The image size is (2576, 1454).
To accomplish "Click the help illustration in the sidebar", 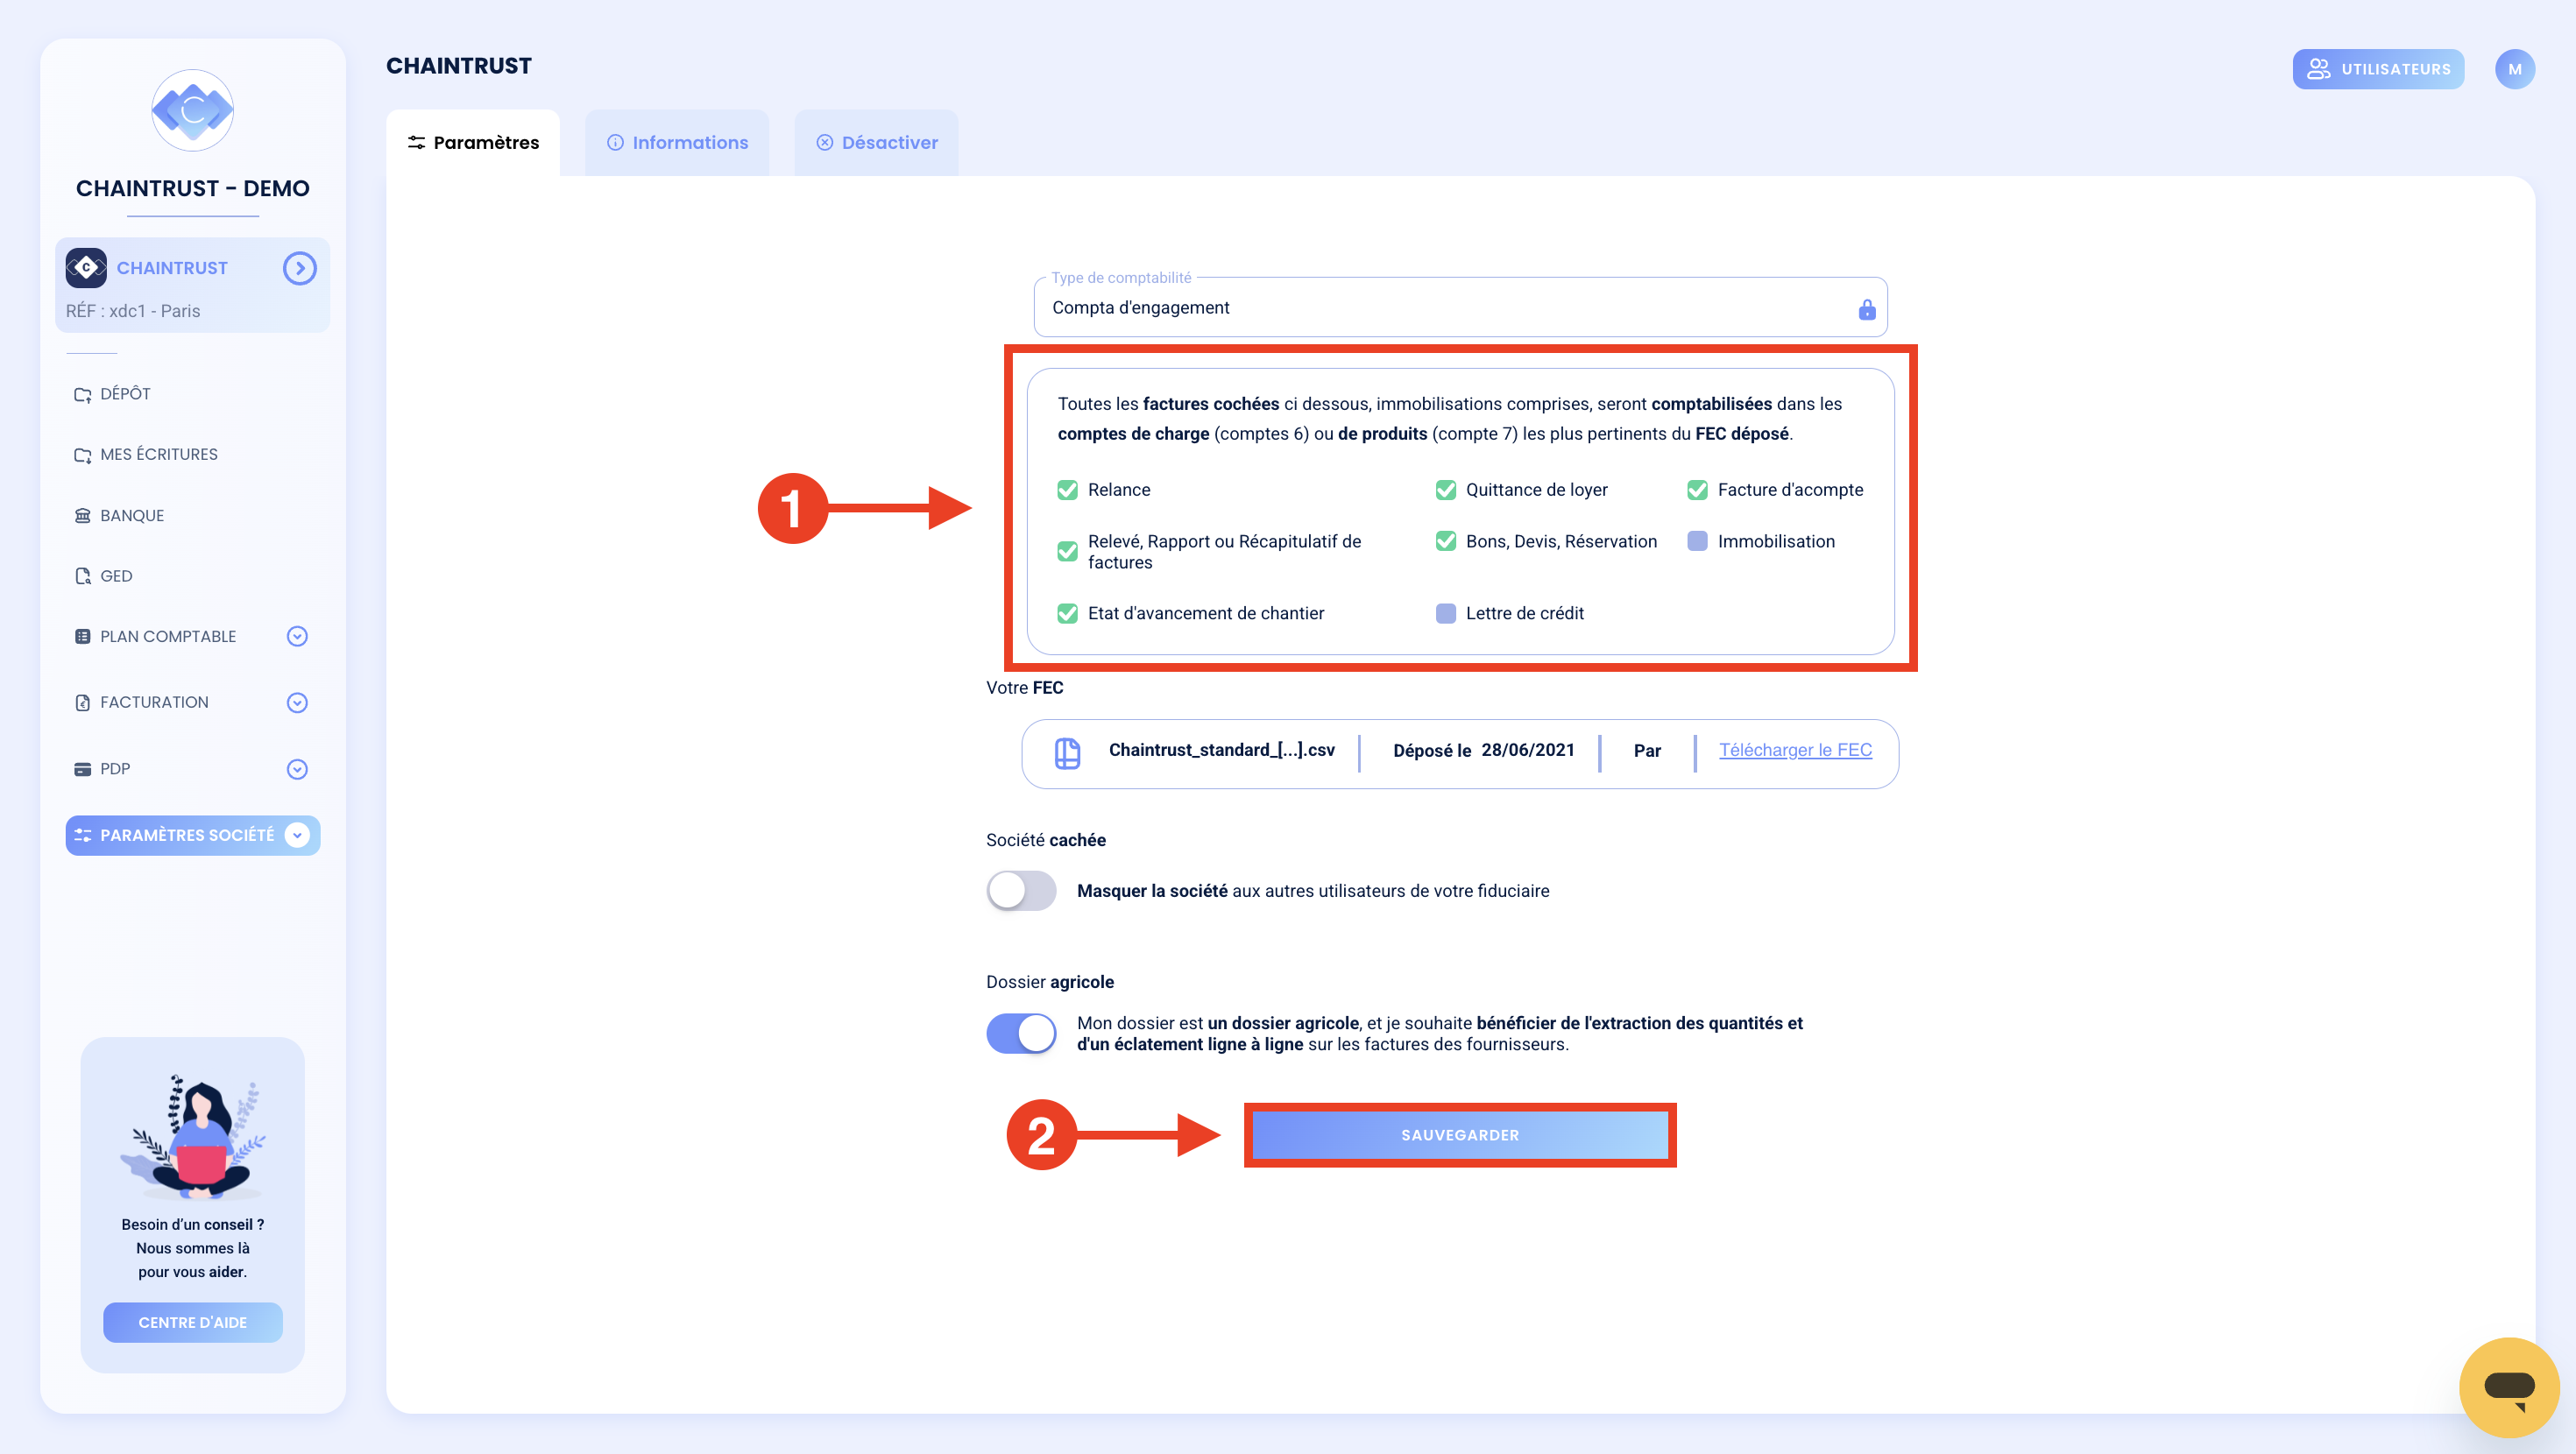I will 192,1137.
